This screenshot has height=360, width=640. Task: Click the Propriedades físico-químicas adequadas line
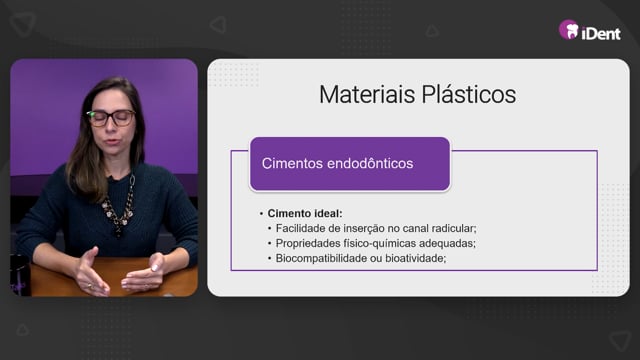[376, 244]
